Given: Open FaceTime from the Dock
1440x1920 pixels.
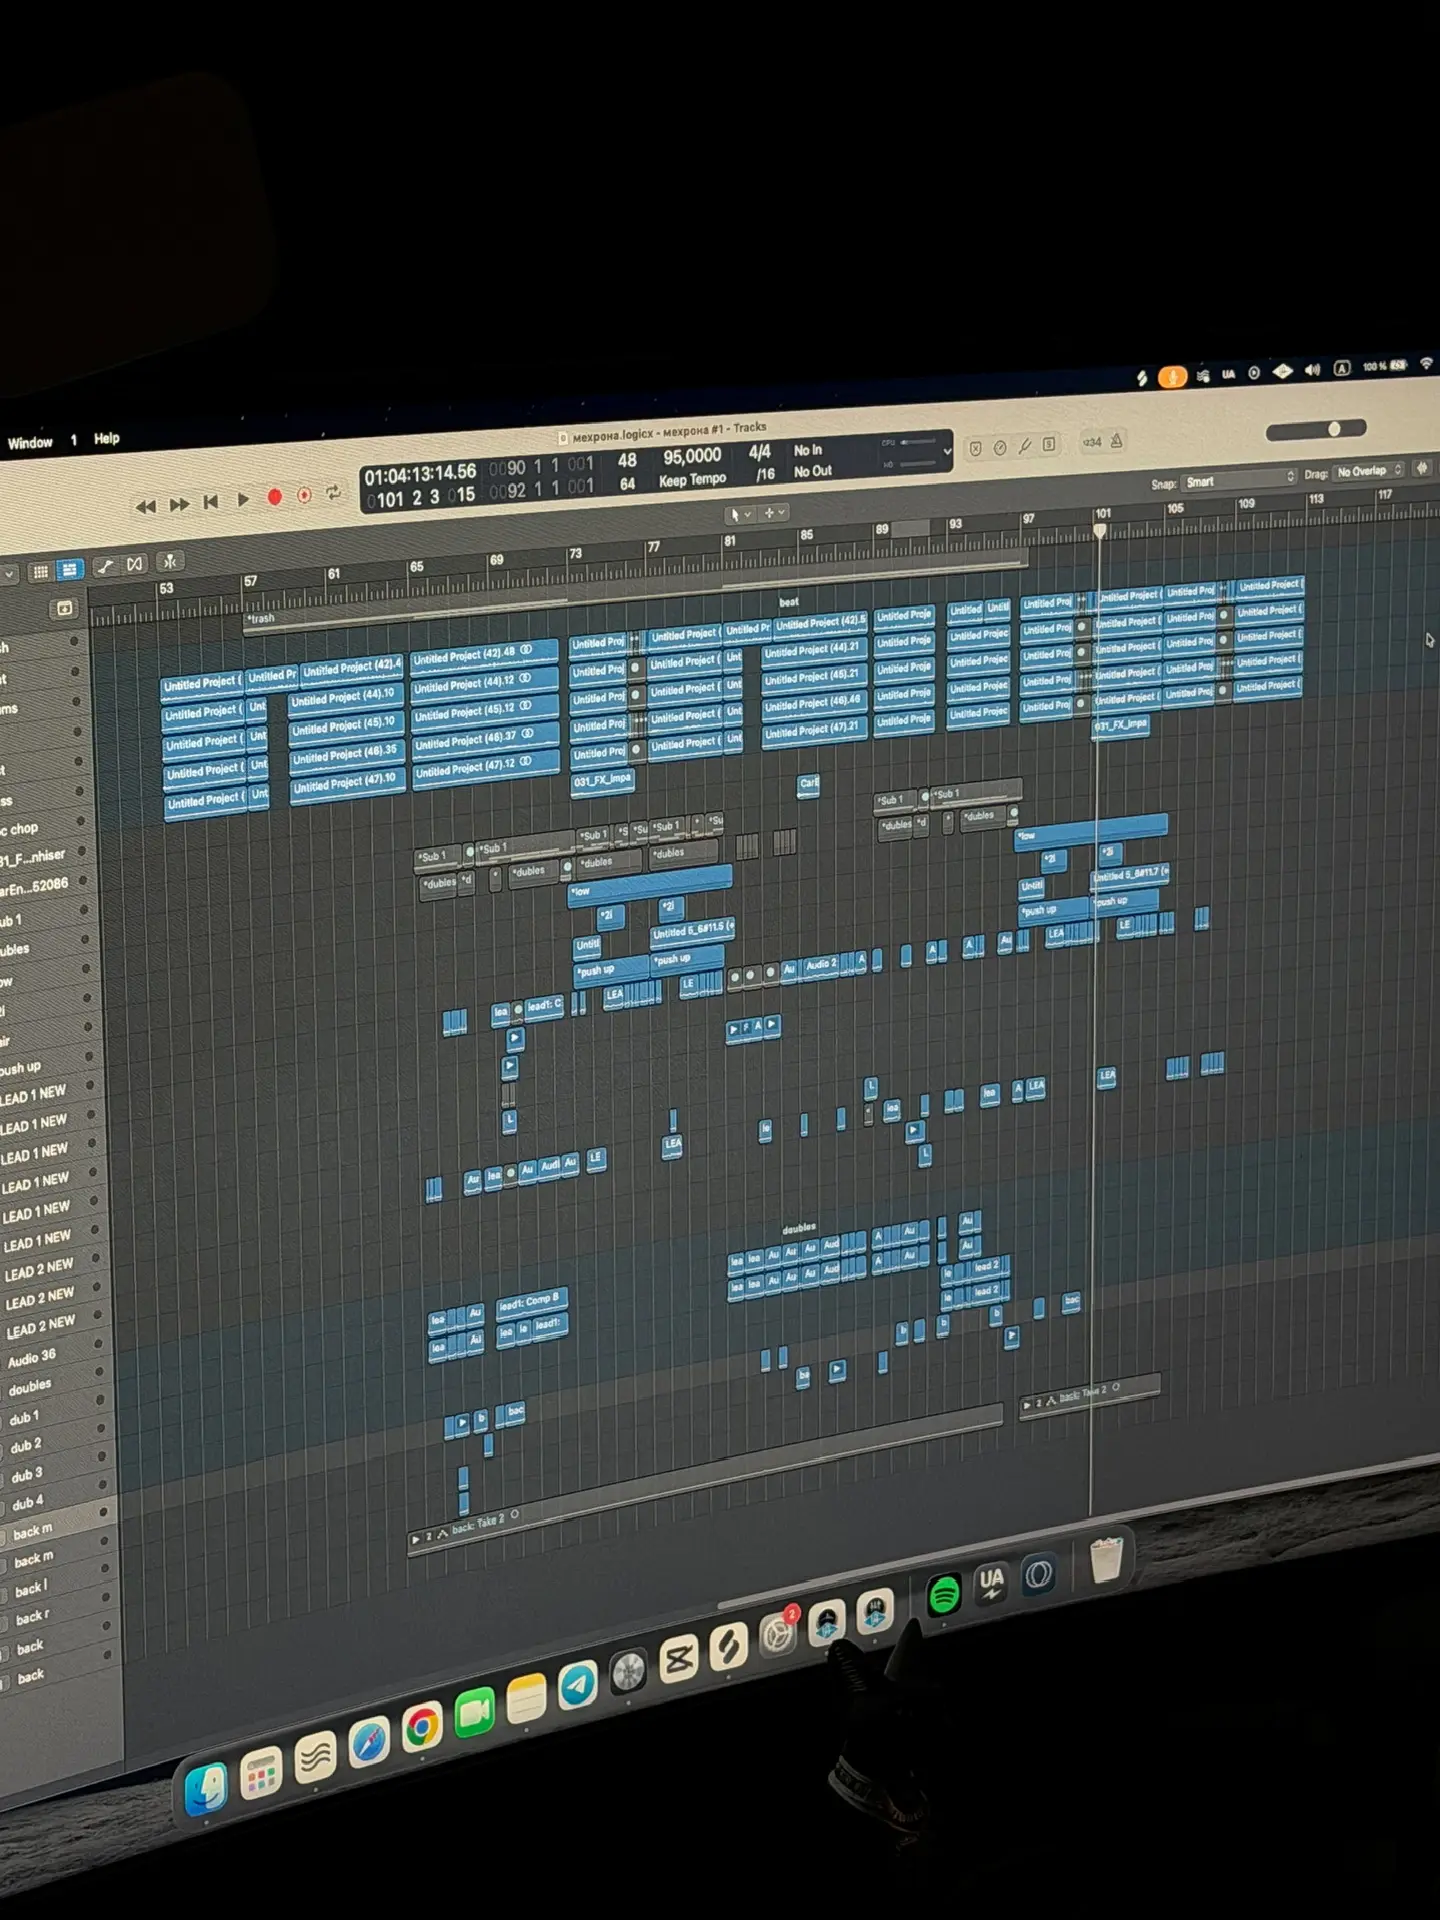Looking at the screenshot, I should point(475,1713).
